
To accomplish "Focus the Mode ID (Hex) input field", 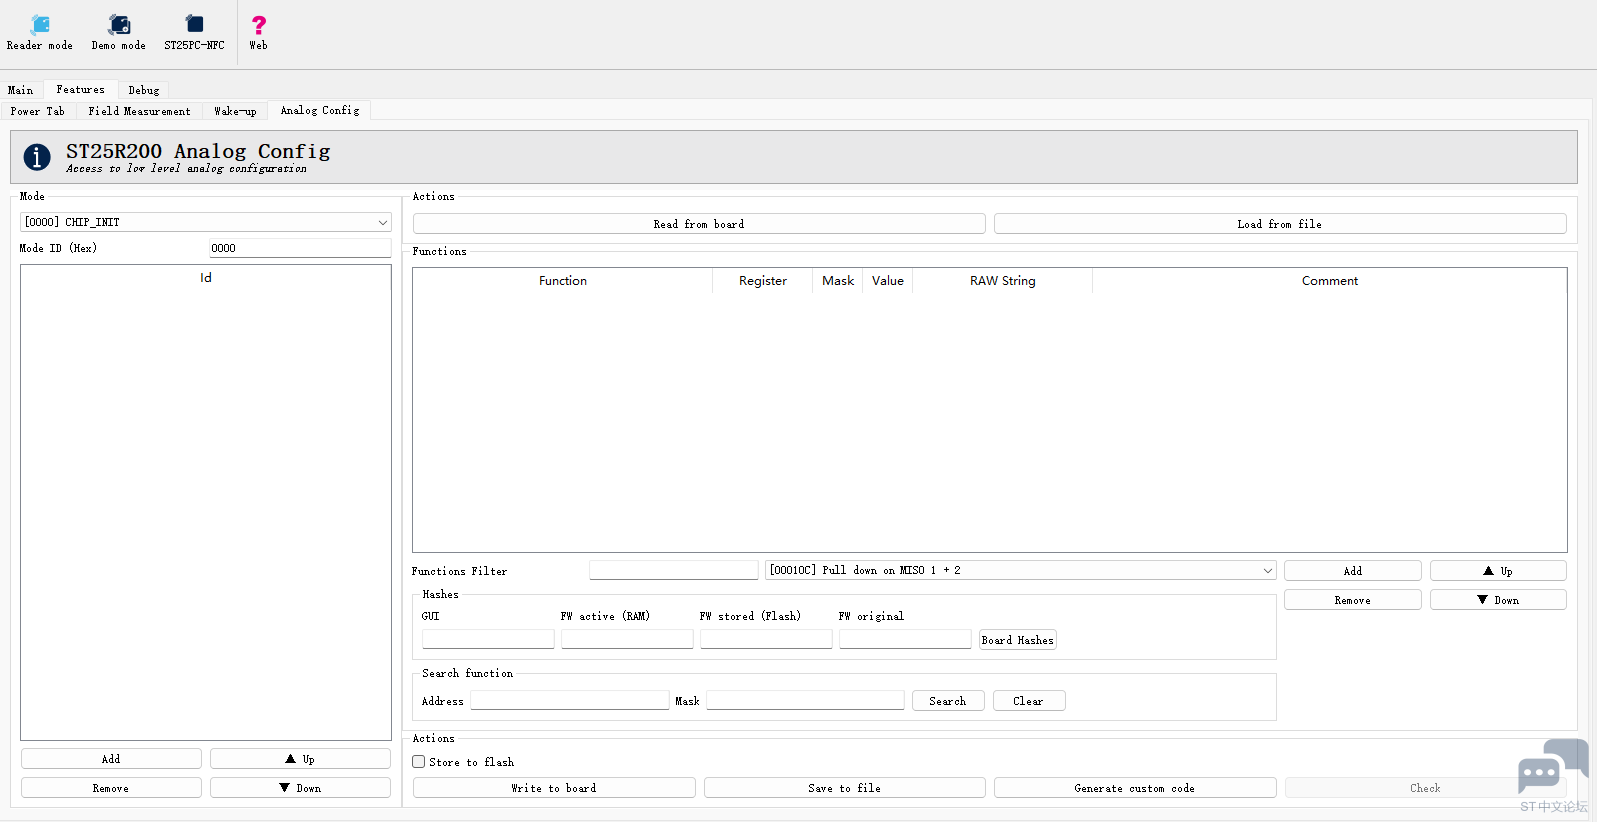I will (300, 248).
